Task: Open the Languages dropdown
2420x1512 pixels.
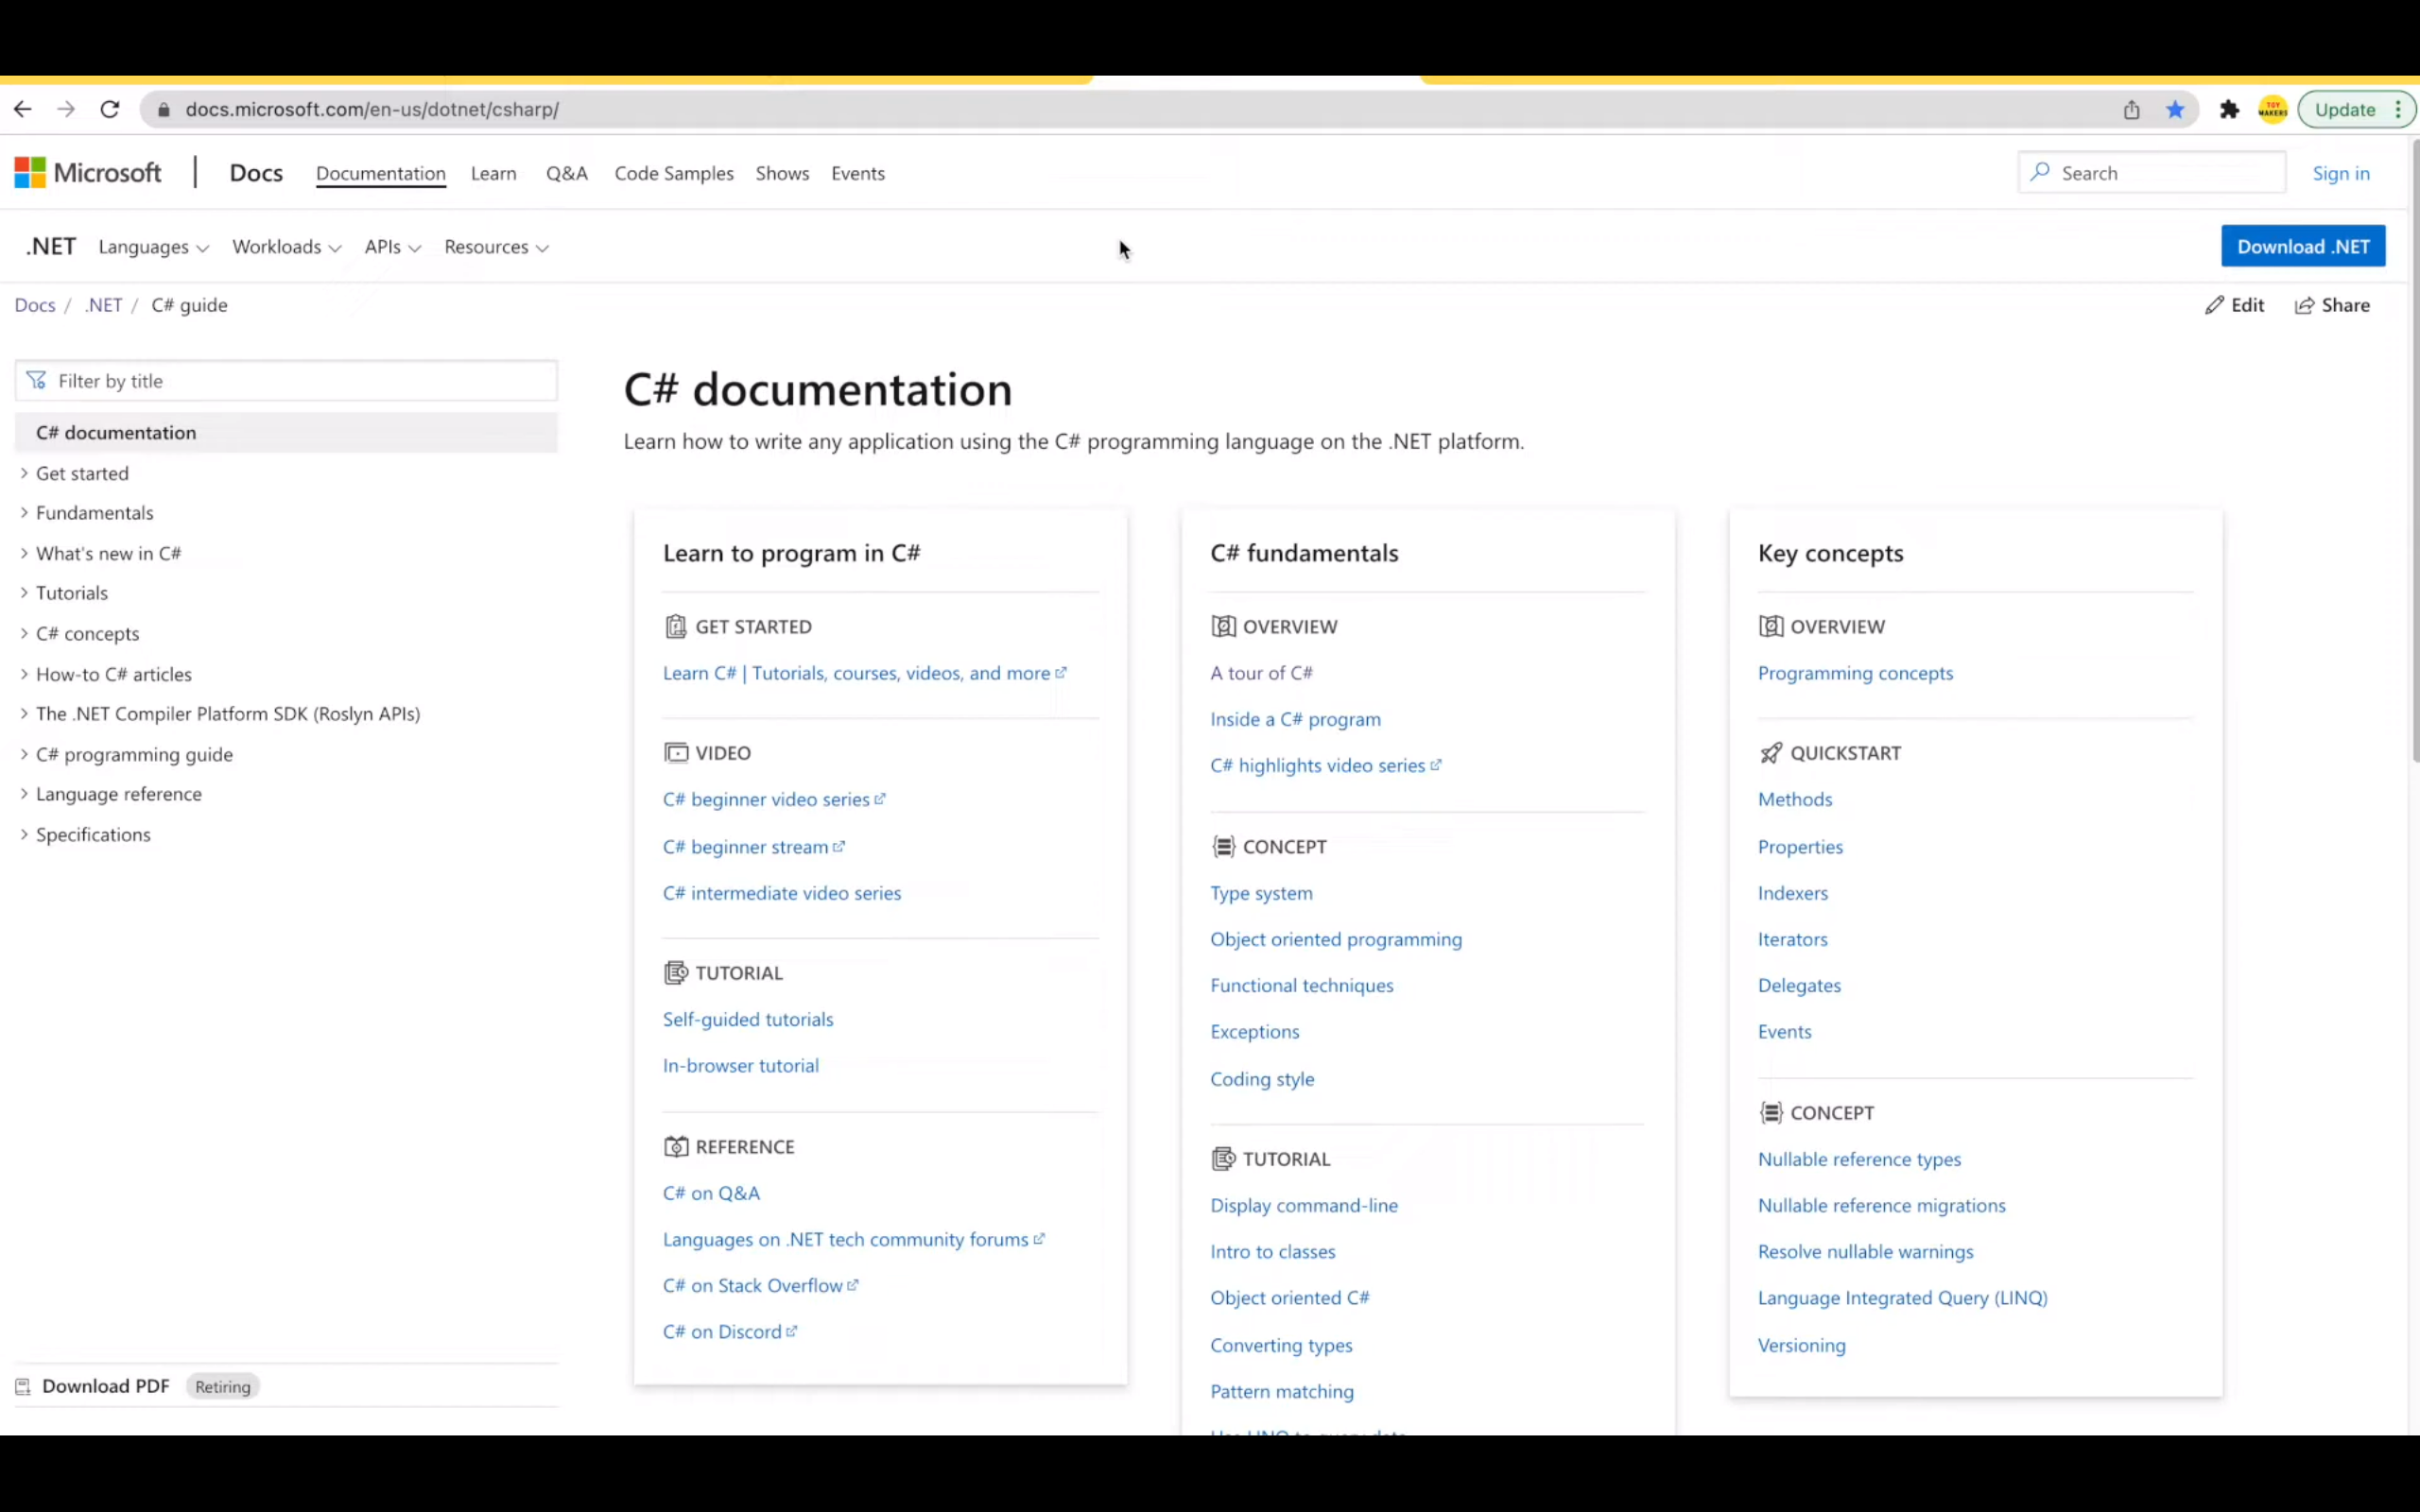Action: click(153, 247)
